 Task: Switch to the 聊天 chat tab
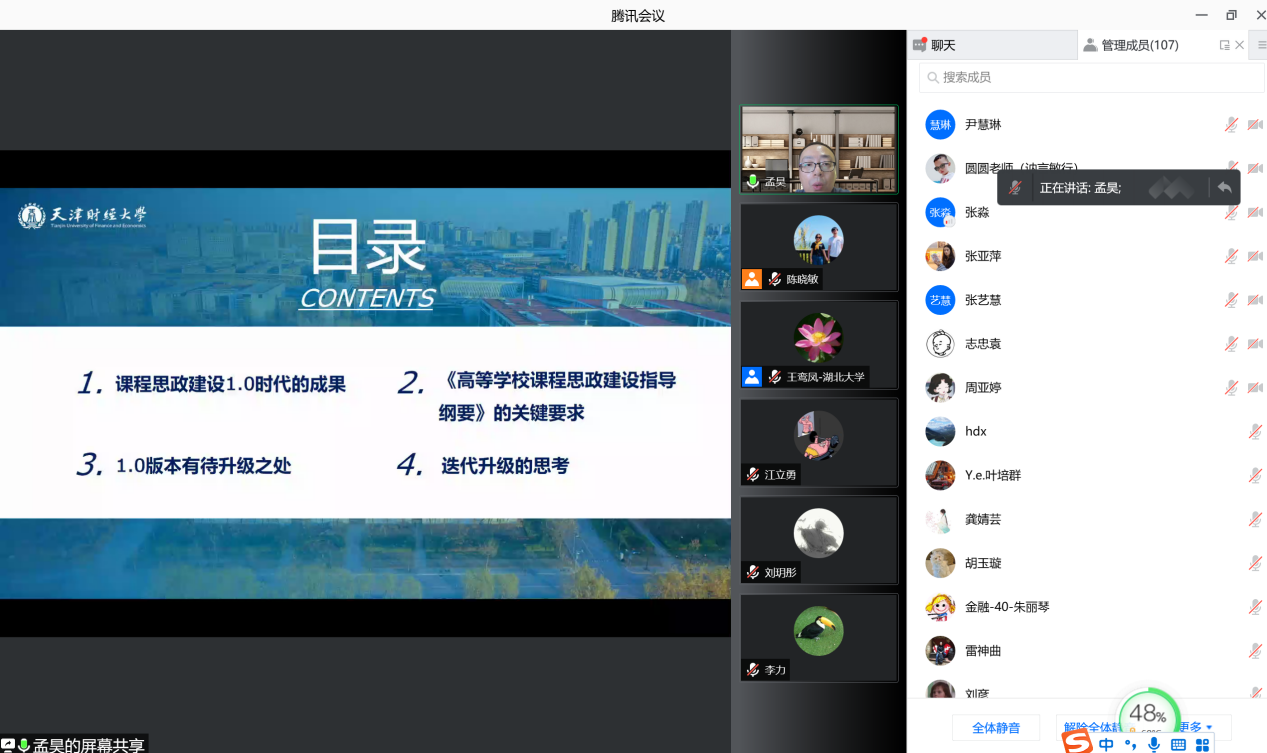click(942, 45)
